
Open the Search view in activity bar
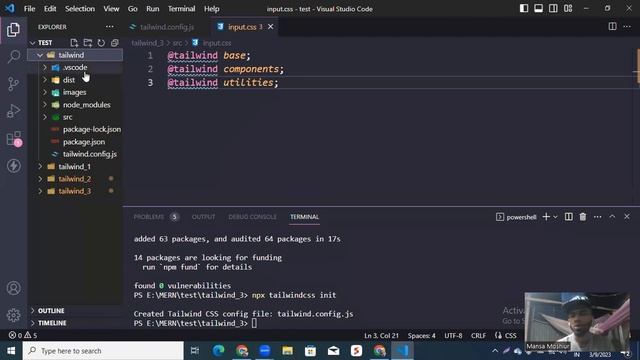pyautogui.click(x=13, y=56)
